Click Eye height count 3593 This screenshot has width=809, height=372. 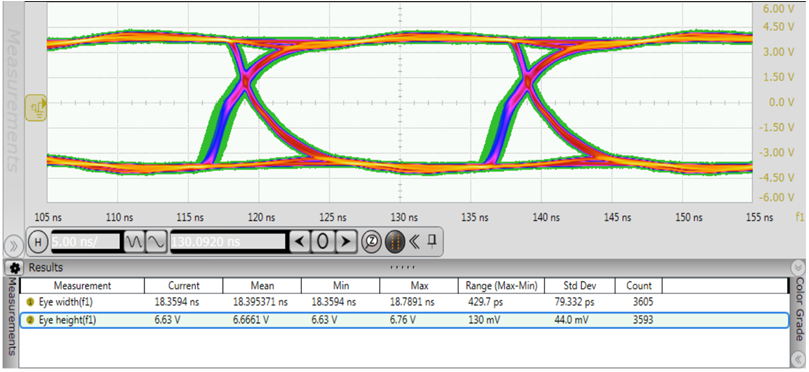pos(643,320)
